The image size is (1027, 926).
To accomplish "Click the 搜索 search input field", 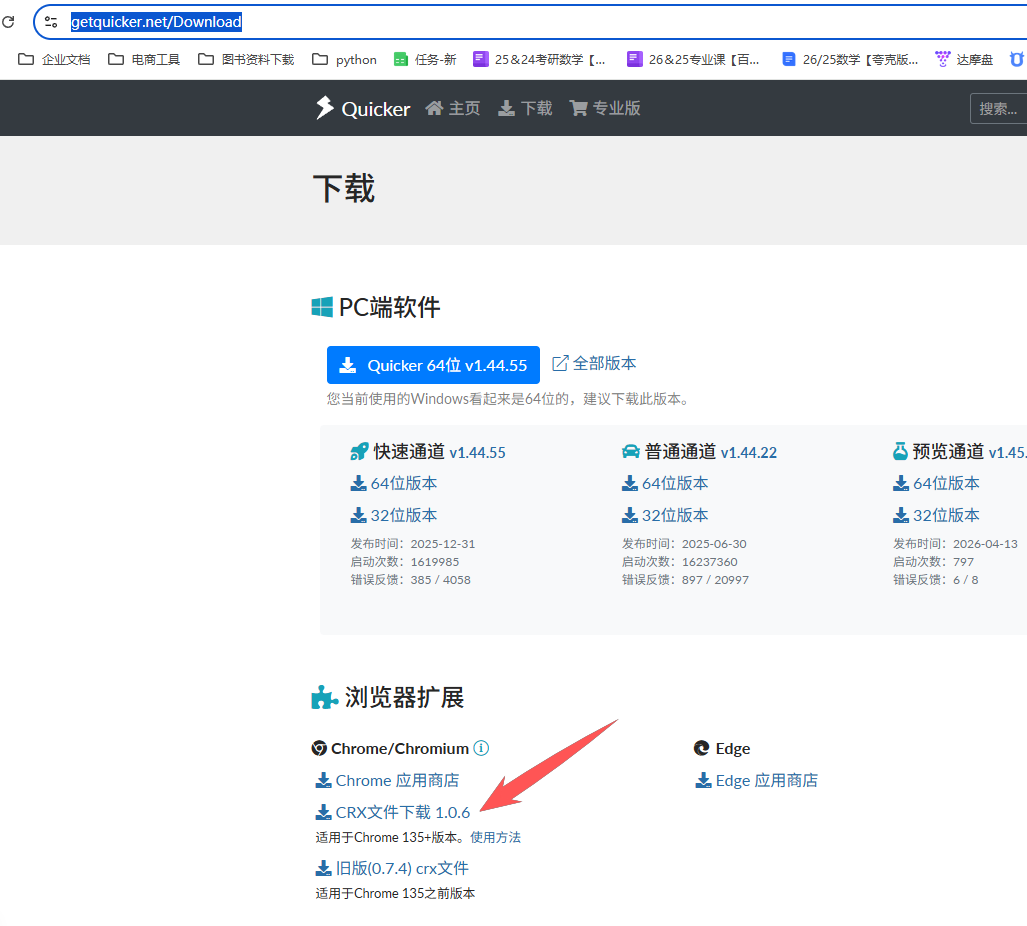I will point(998,108).
